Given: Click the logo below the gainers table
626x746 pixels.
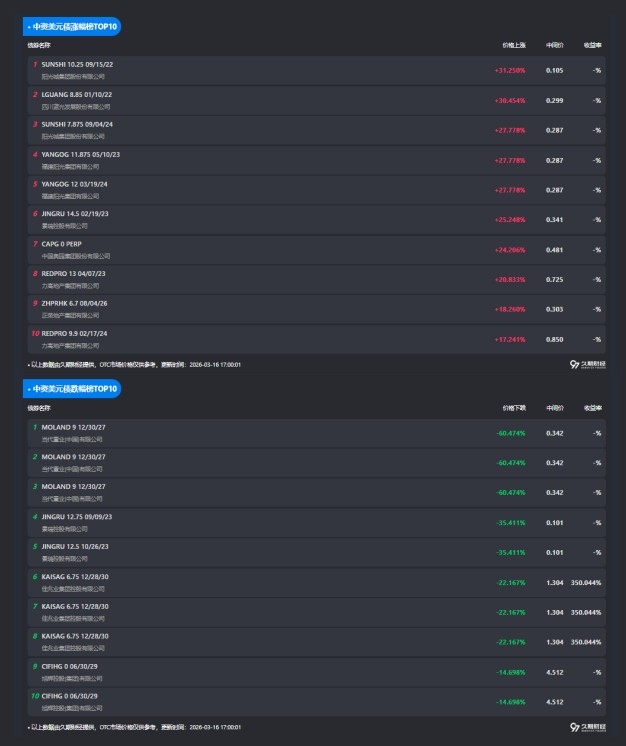Looking at the screenshot, I should click(x=586, y=365).
